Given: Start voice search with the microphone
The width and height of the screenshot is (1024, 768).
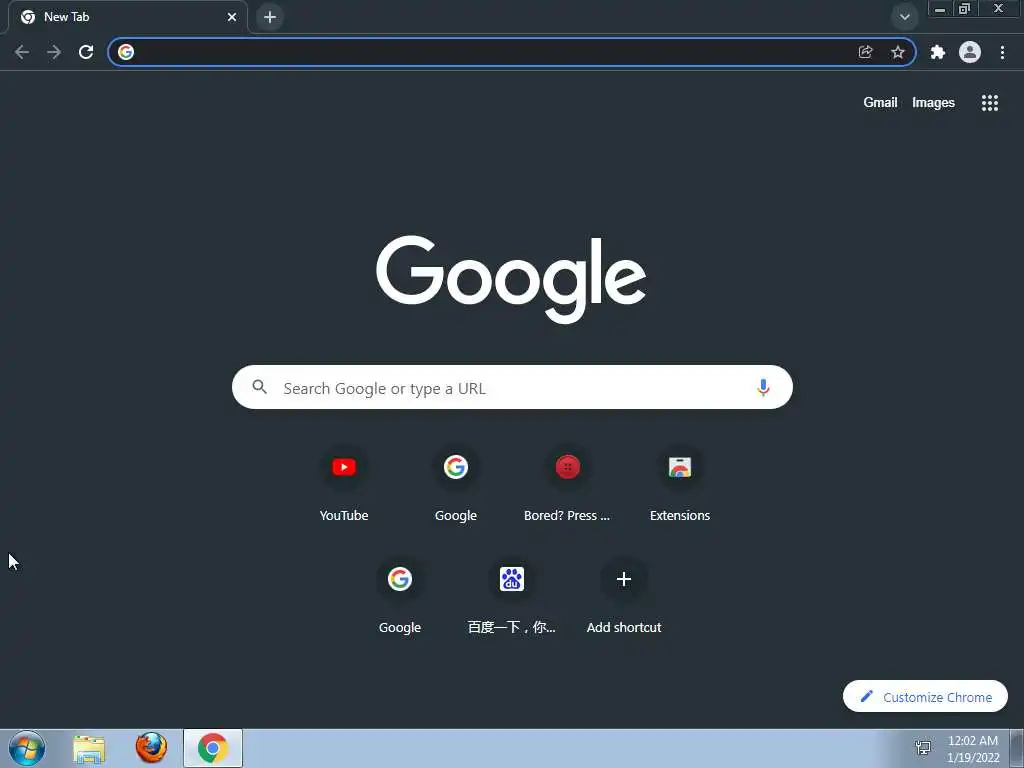Looking at the screenshot, I should [763, 387].
